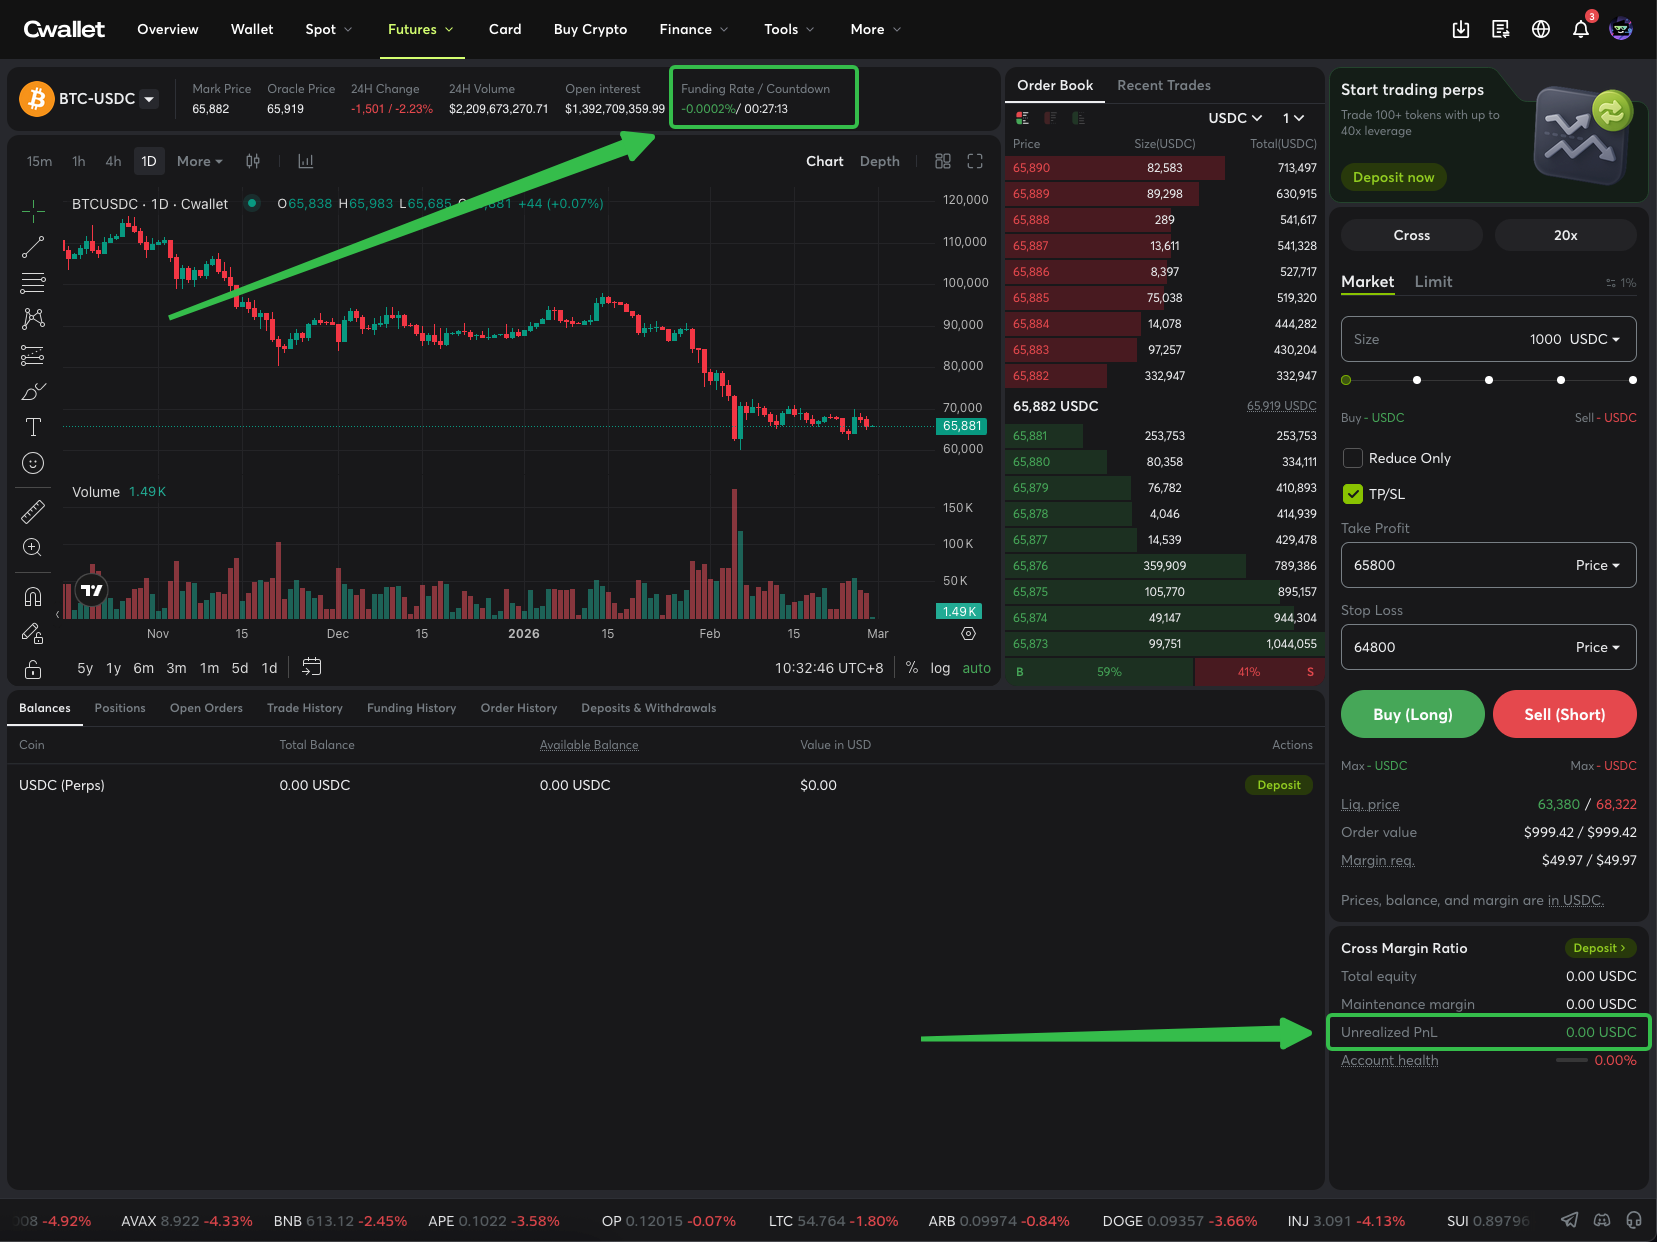Toggle log scale on chart
The image size is (1657, 1242).
pyautogui.click(x=940, y=668)
